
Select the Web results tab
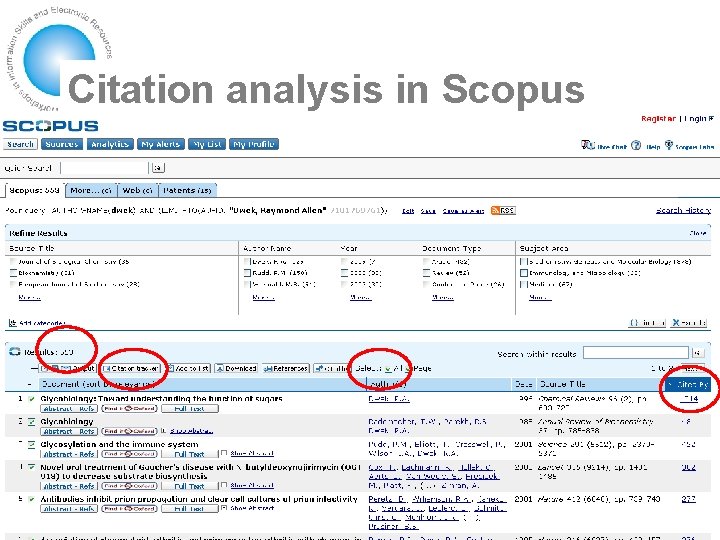[137, 190]
